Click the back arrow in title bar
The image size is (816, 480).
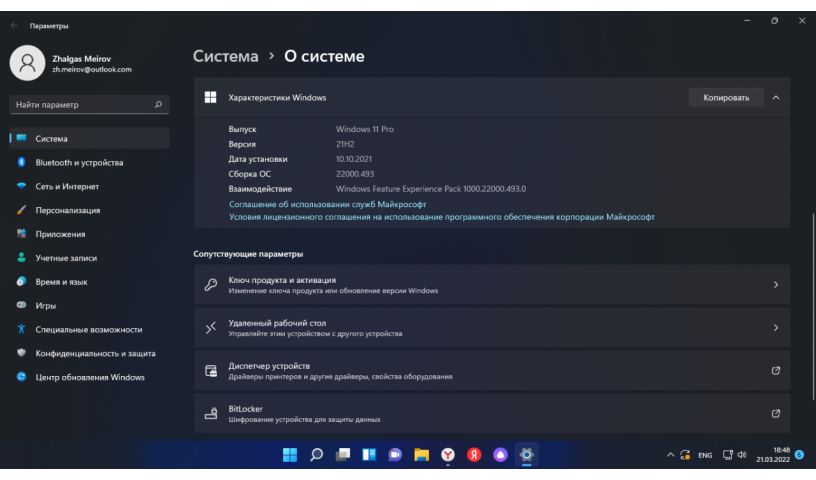tap(14, 26)
